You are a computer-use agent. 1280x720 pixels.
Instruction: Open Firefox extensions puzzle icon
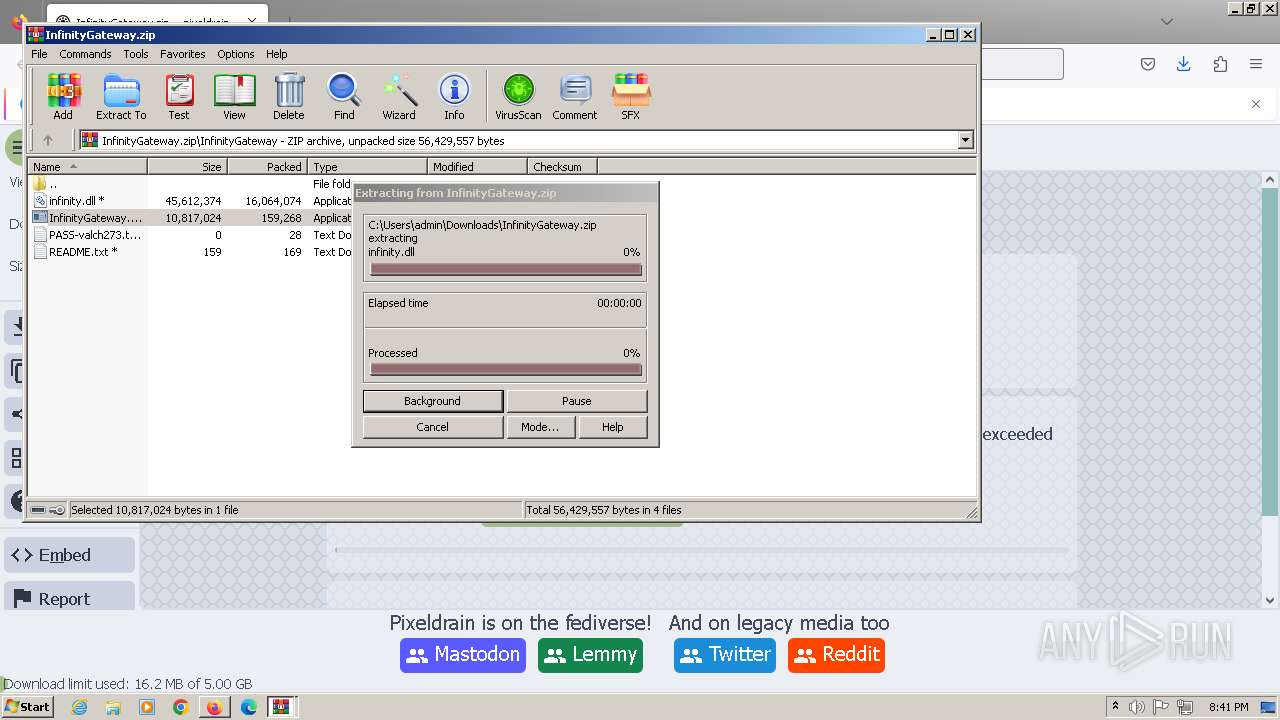click(x=1220, y=64)
